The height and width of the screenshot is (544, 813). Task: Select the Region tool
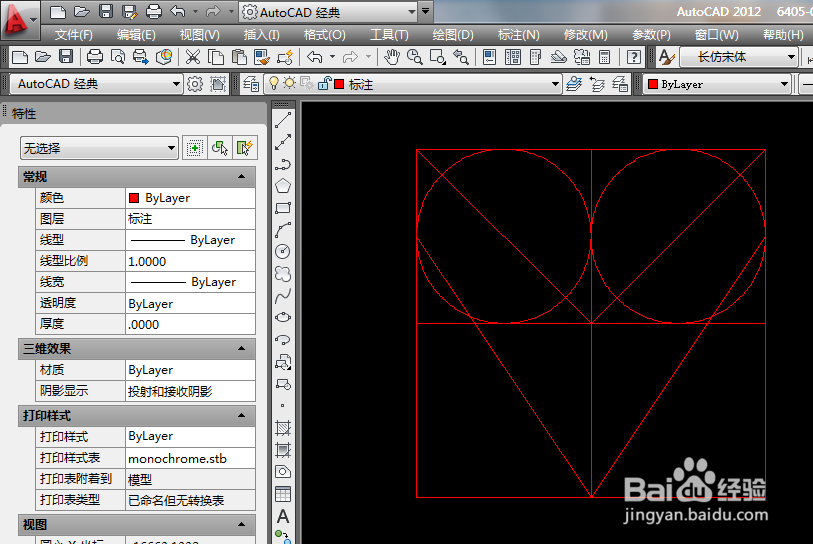click(x=283, y=471)
